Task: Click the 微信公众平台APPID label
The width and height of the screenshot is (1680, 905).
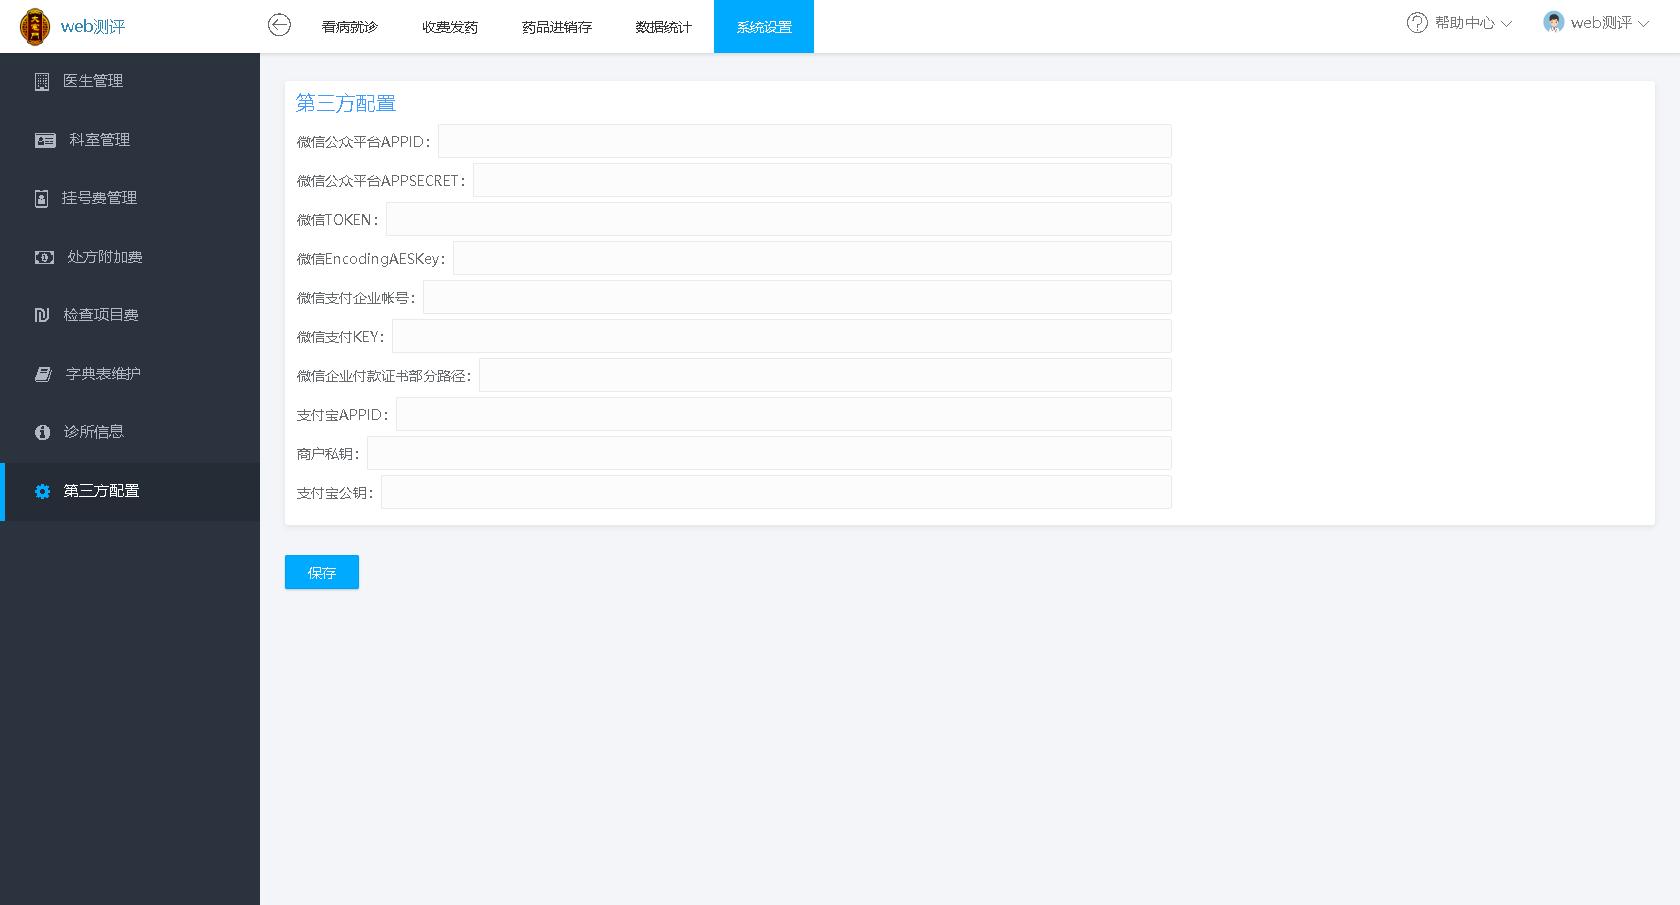Action: pyautogui.click(x=363, y=142)
